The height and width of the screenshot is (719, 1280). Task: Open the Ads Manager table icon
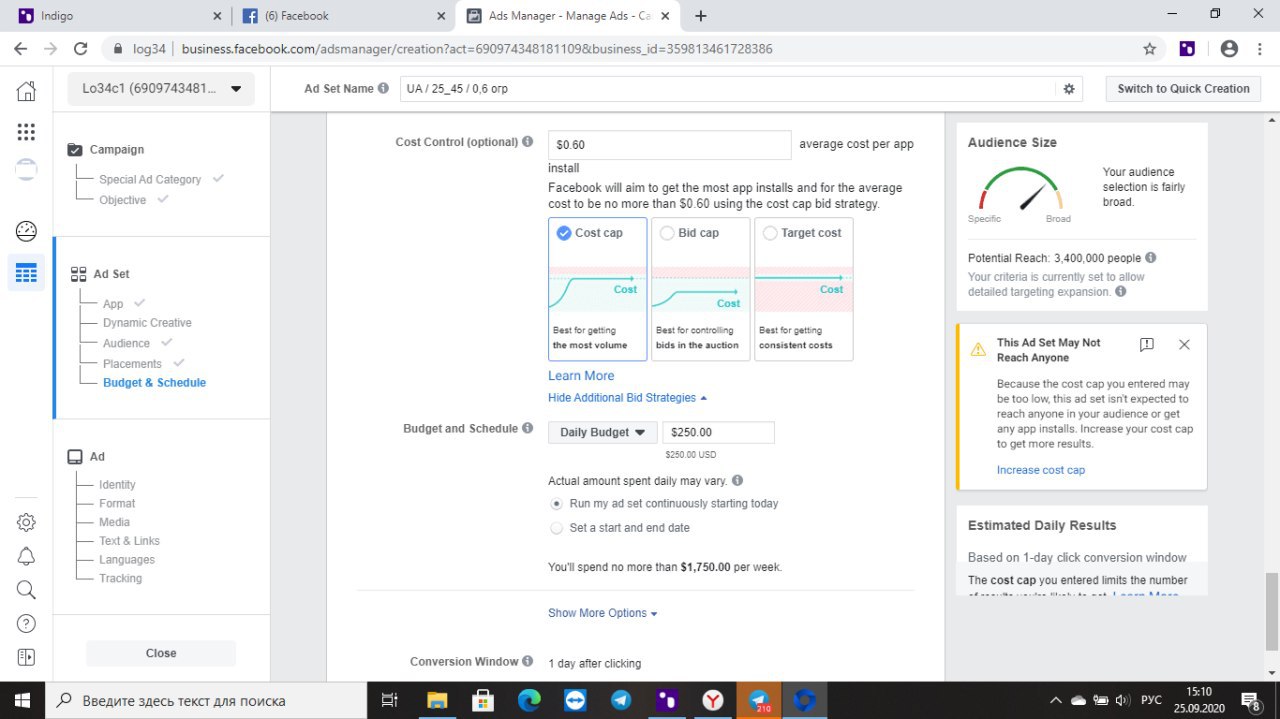click(x=26, y=273)
